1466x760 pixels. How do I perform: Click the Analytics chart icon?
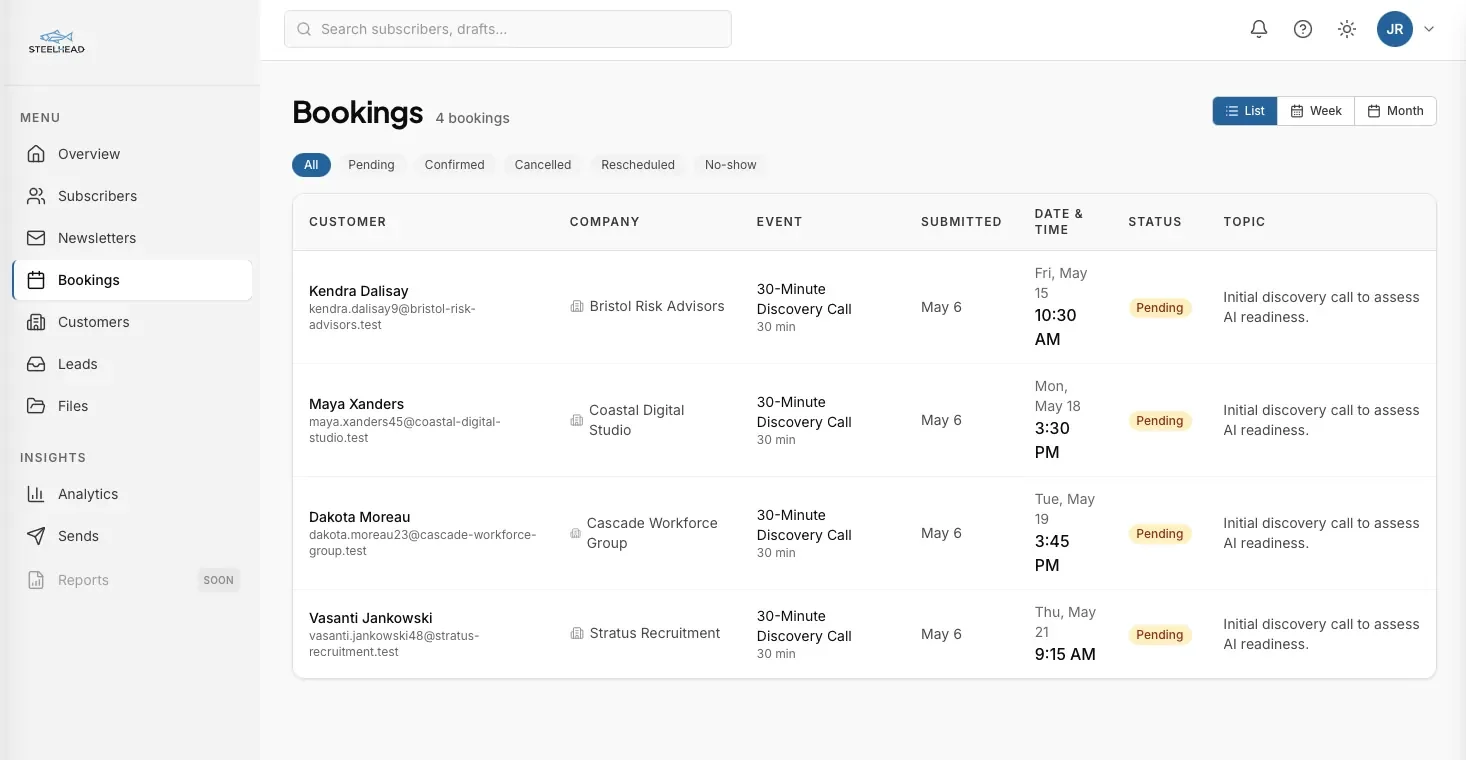(36, 494)
